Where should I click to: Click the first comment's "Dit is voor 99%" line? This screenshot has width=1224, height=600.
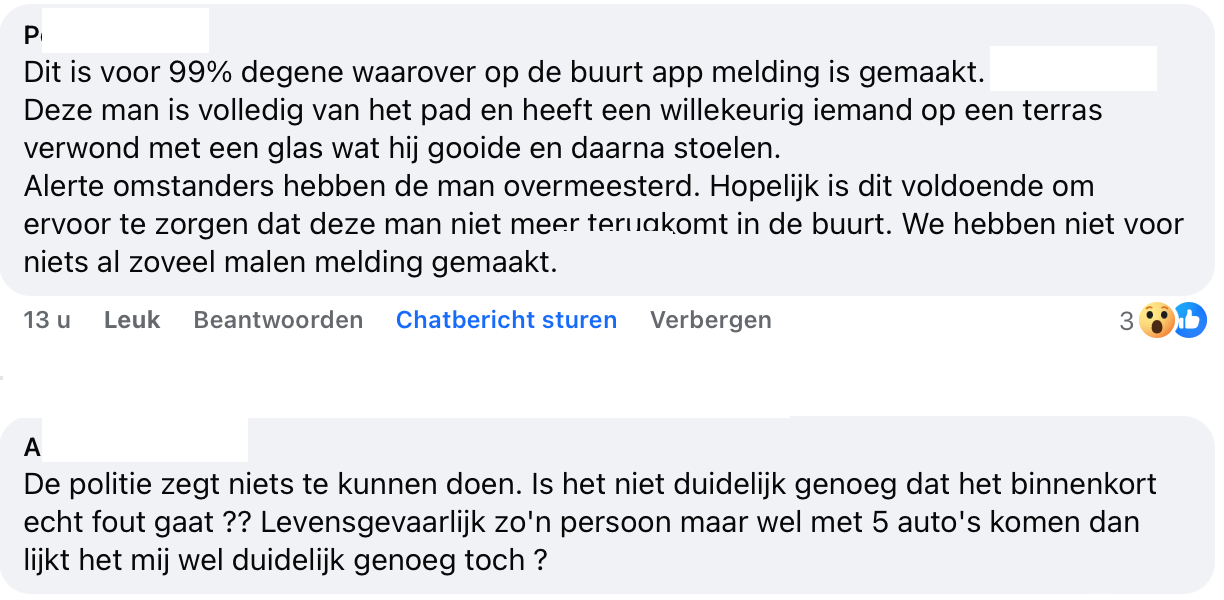coord(200,73)
